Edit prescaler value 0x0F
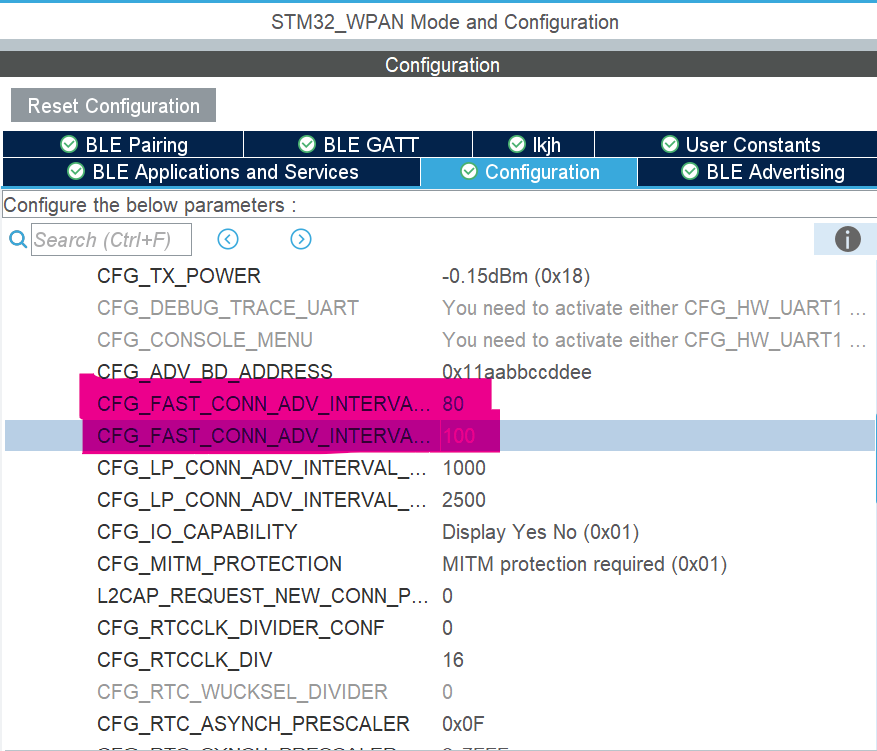877x751 pixels. [463, 724]
